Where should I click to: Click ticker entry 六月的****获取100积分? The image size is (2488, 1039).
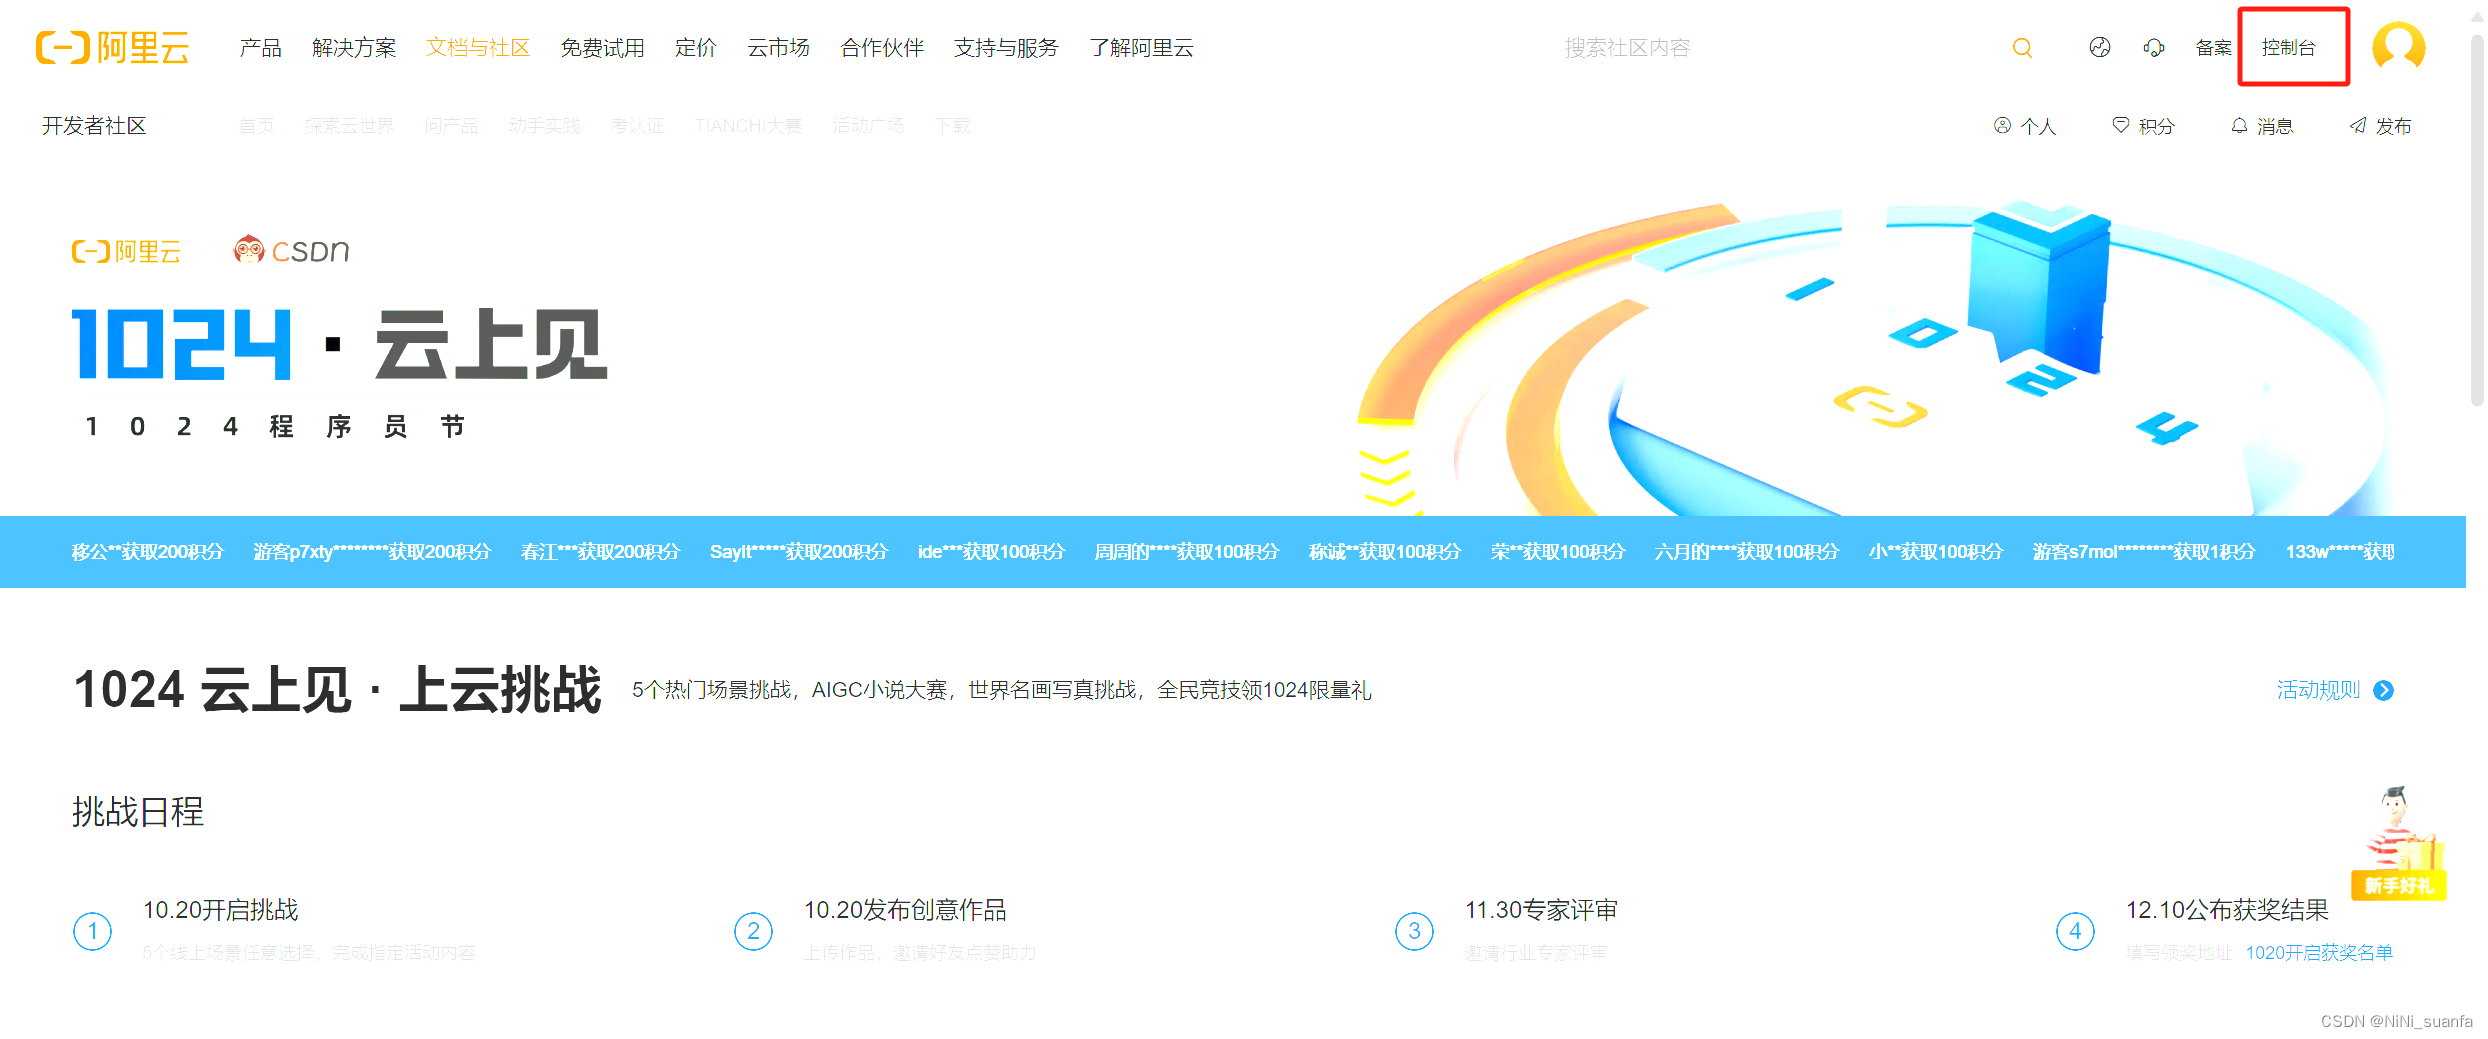tap(1746, 552)
